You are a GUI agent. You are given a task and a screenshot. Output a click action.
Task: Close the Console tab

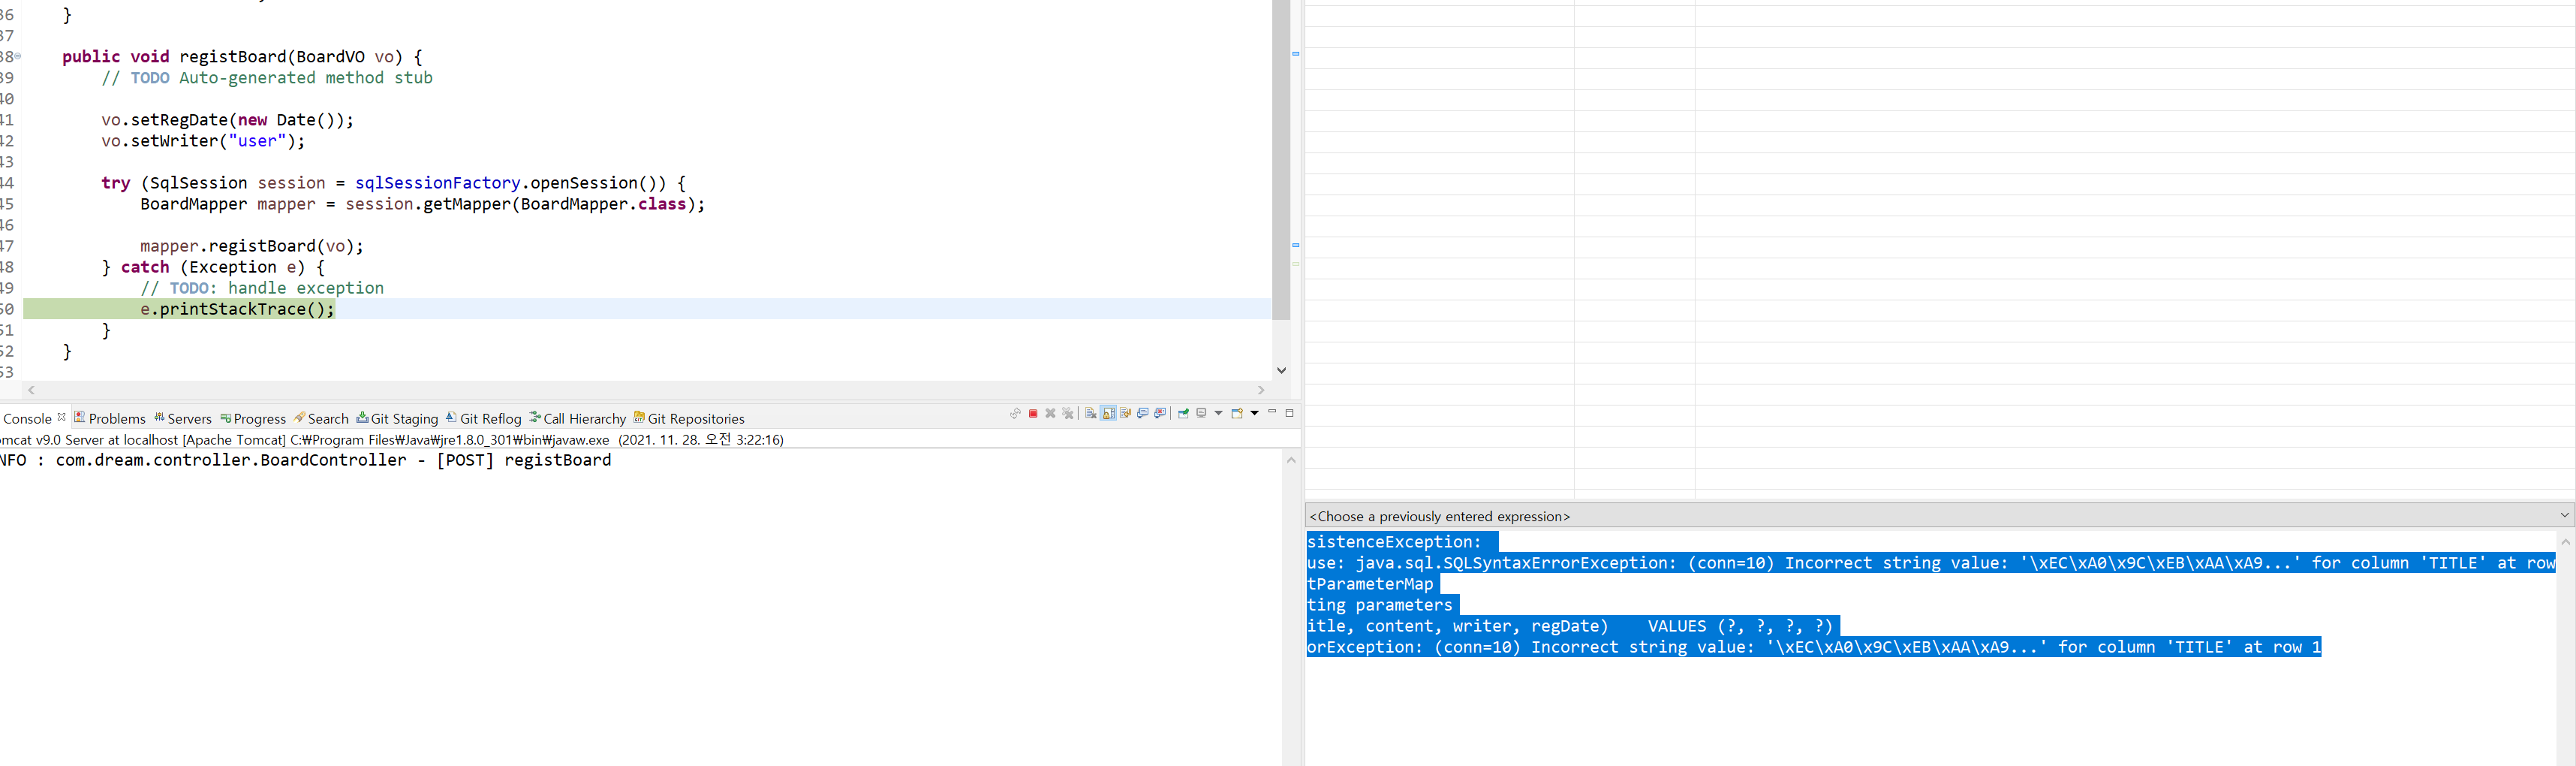coord(62,417)
